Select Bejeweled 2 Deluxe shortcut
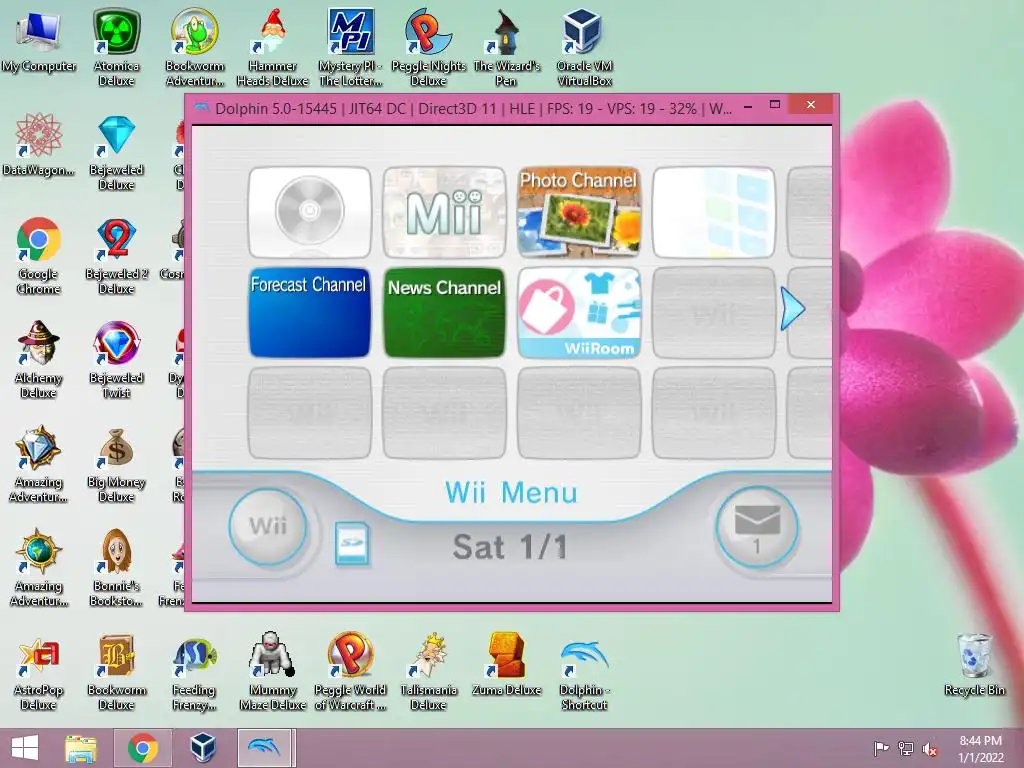 pyautogui.click(x=116, y=256)
